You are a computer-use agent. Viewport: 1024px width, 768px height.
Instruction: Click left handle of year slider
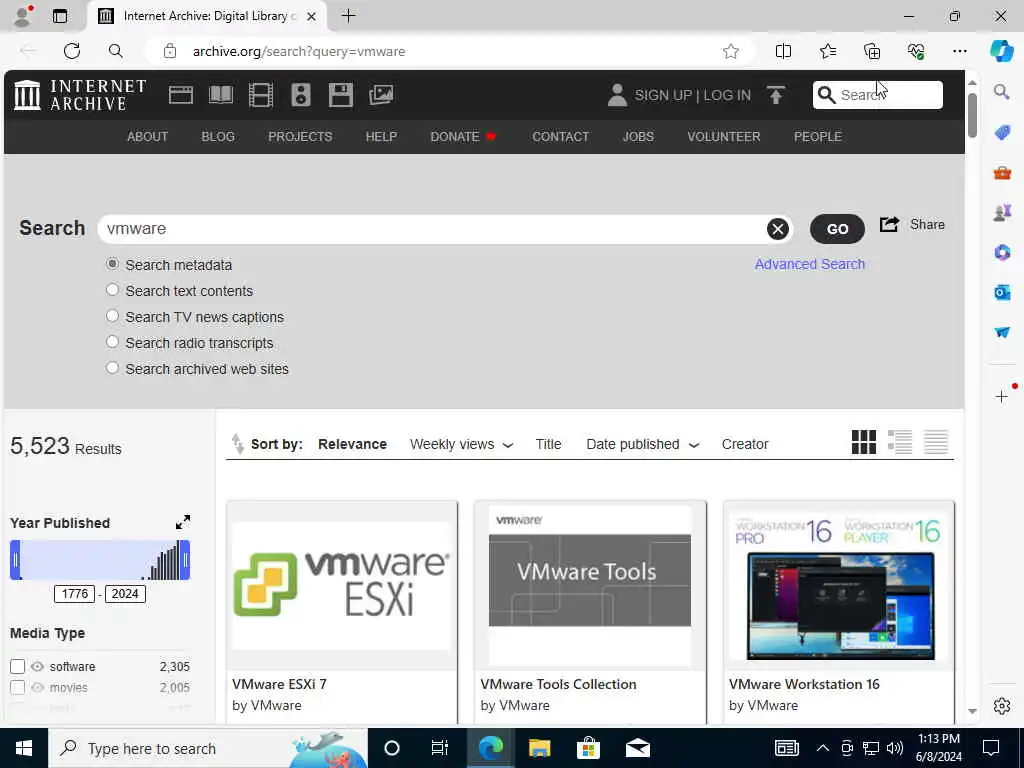16,560
